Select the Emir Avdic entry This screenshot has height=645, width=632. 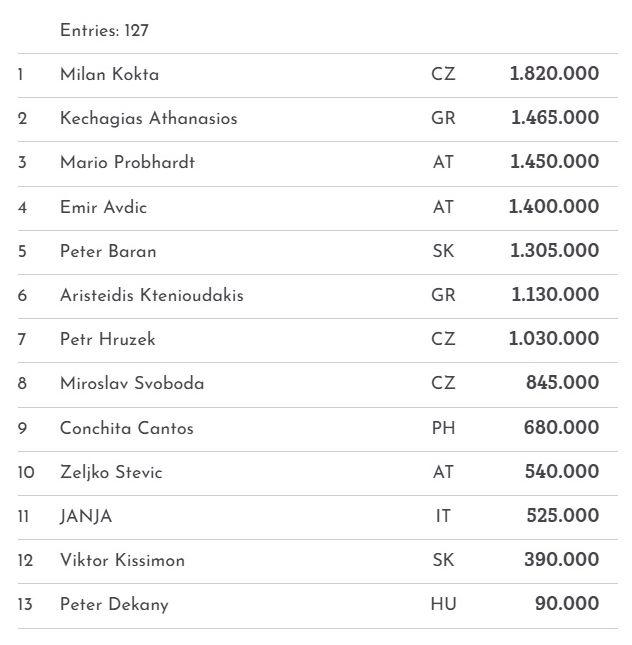point(103,207)
